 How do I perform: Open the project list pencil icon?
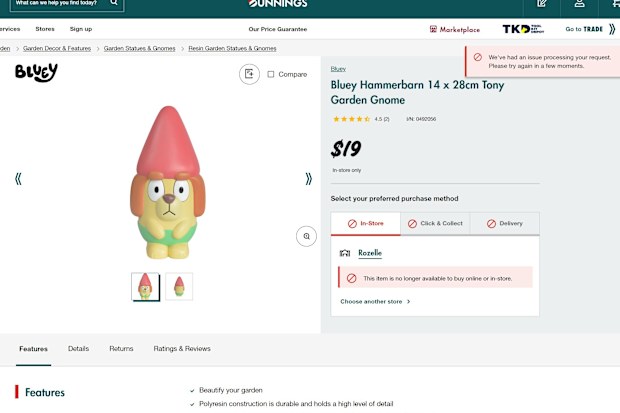tap(542, 4)
